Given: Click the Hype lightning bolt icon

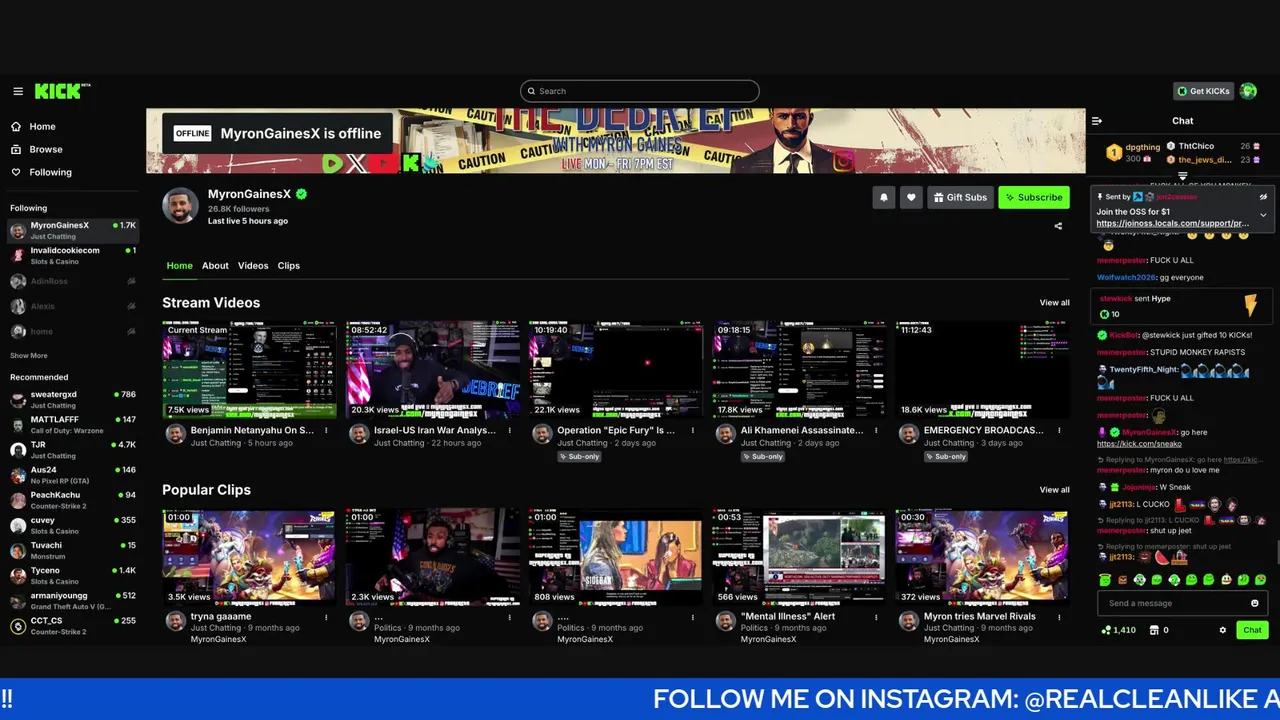Looking at the screenshot, I should (x=1250, y=306).
